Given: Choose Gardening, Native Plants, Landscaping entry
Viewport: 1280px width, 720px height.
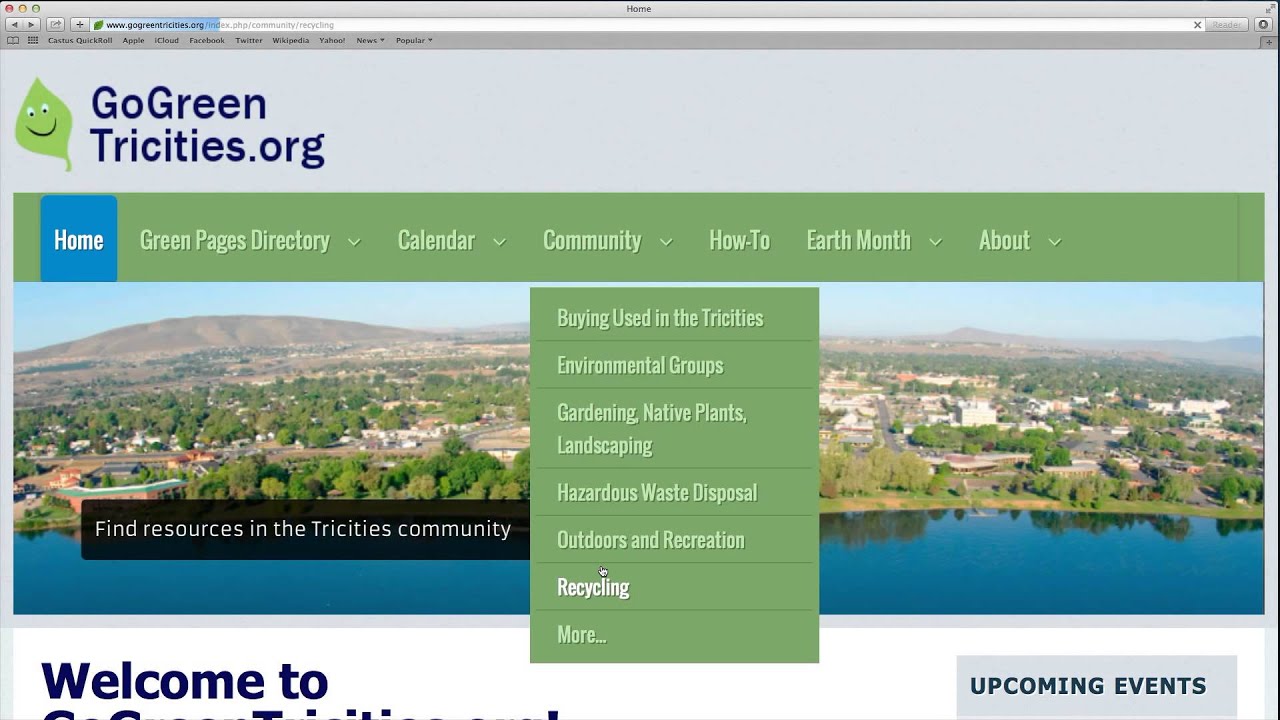Looking at the screenshot, I should click(674, 428).
